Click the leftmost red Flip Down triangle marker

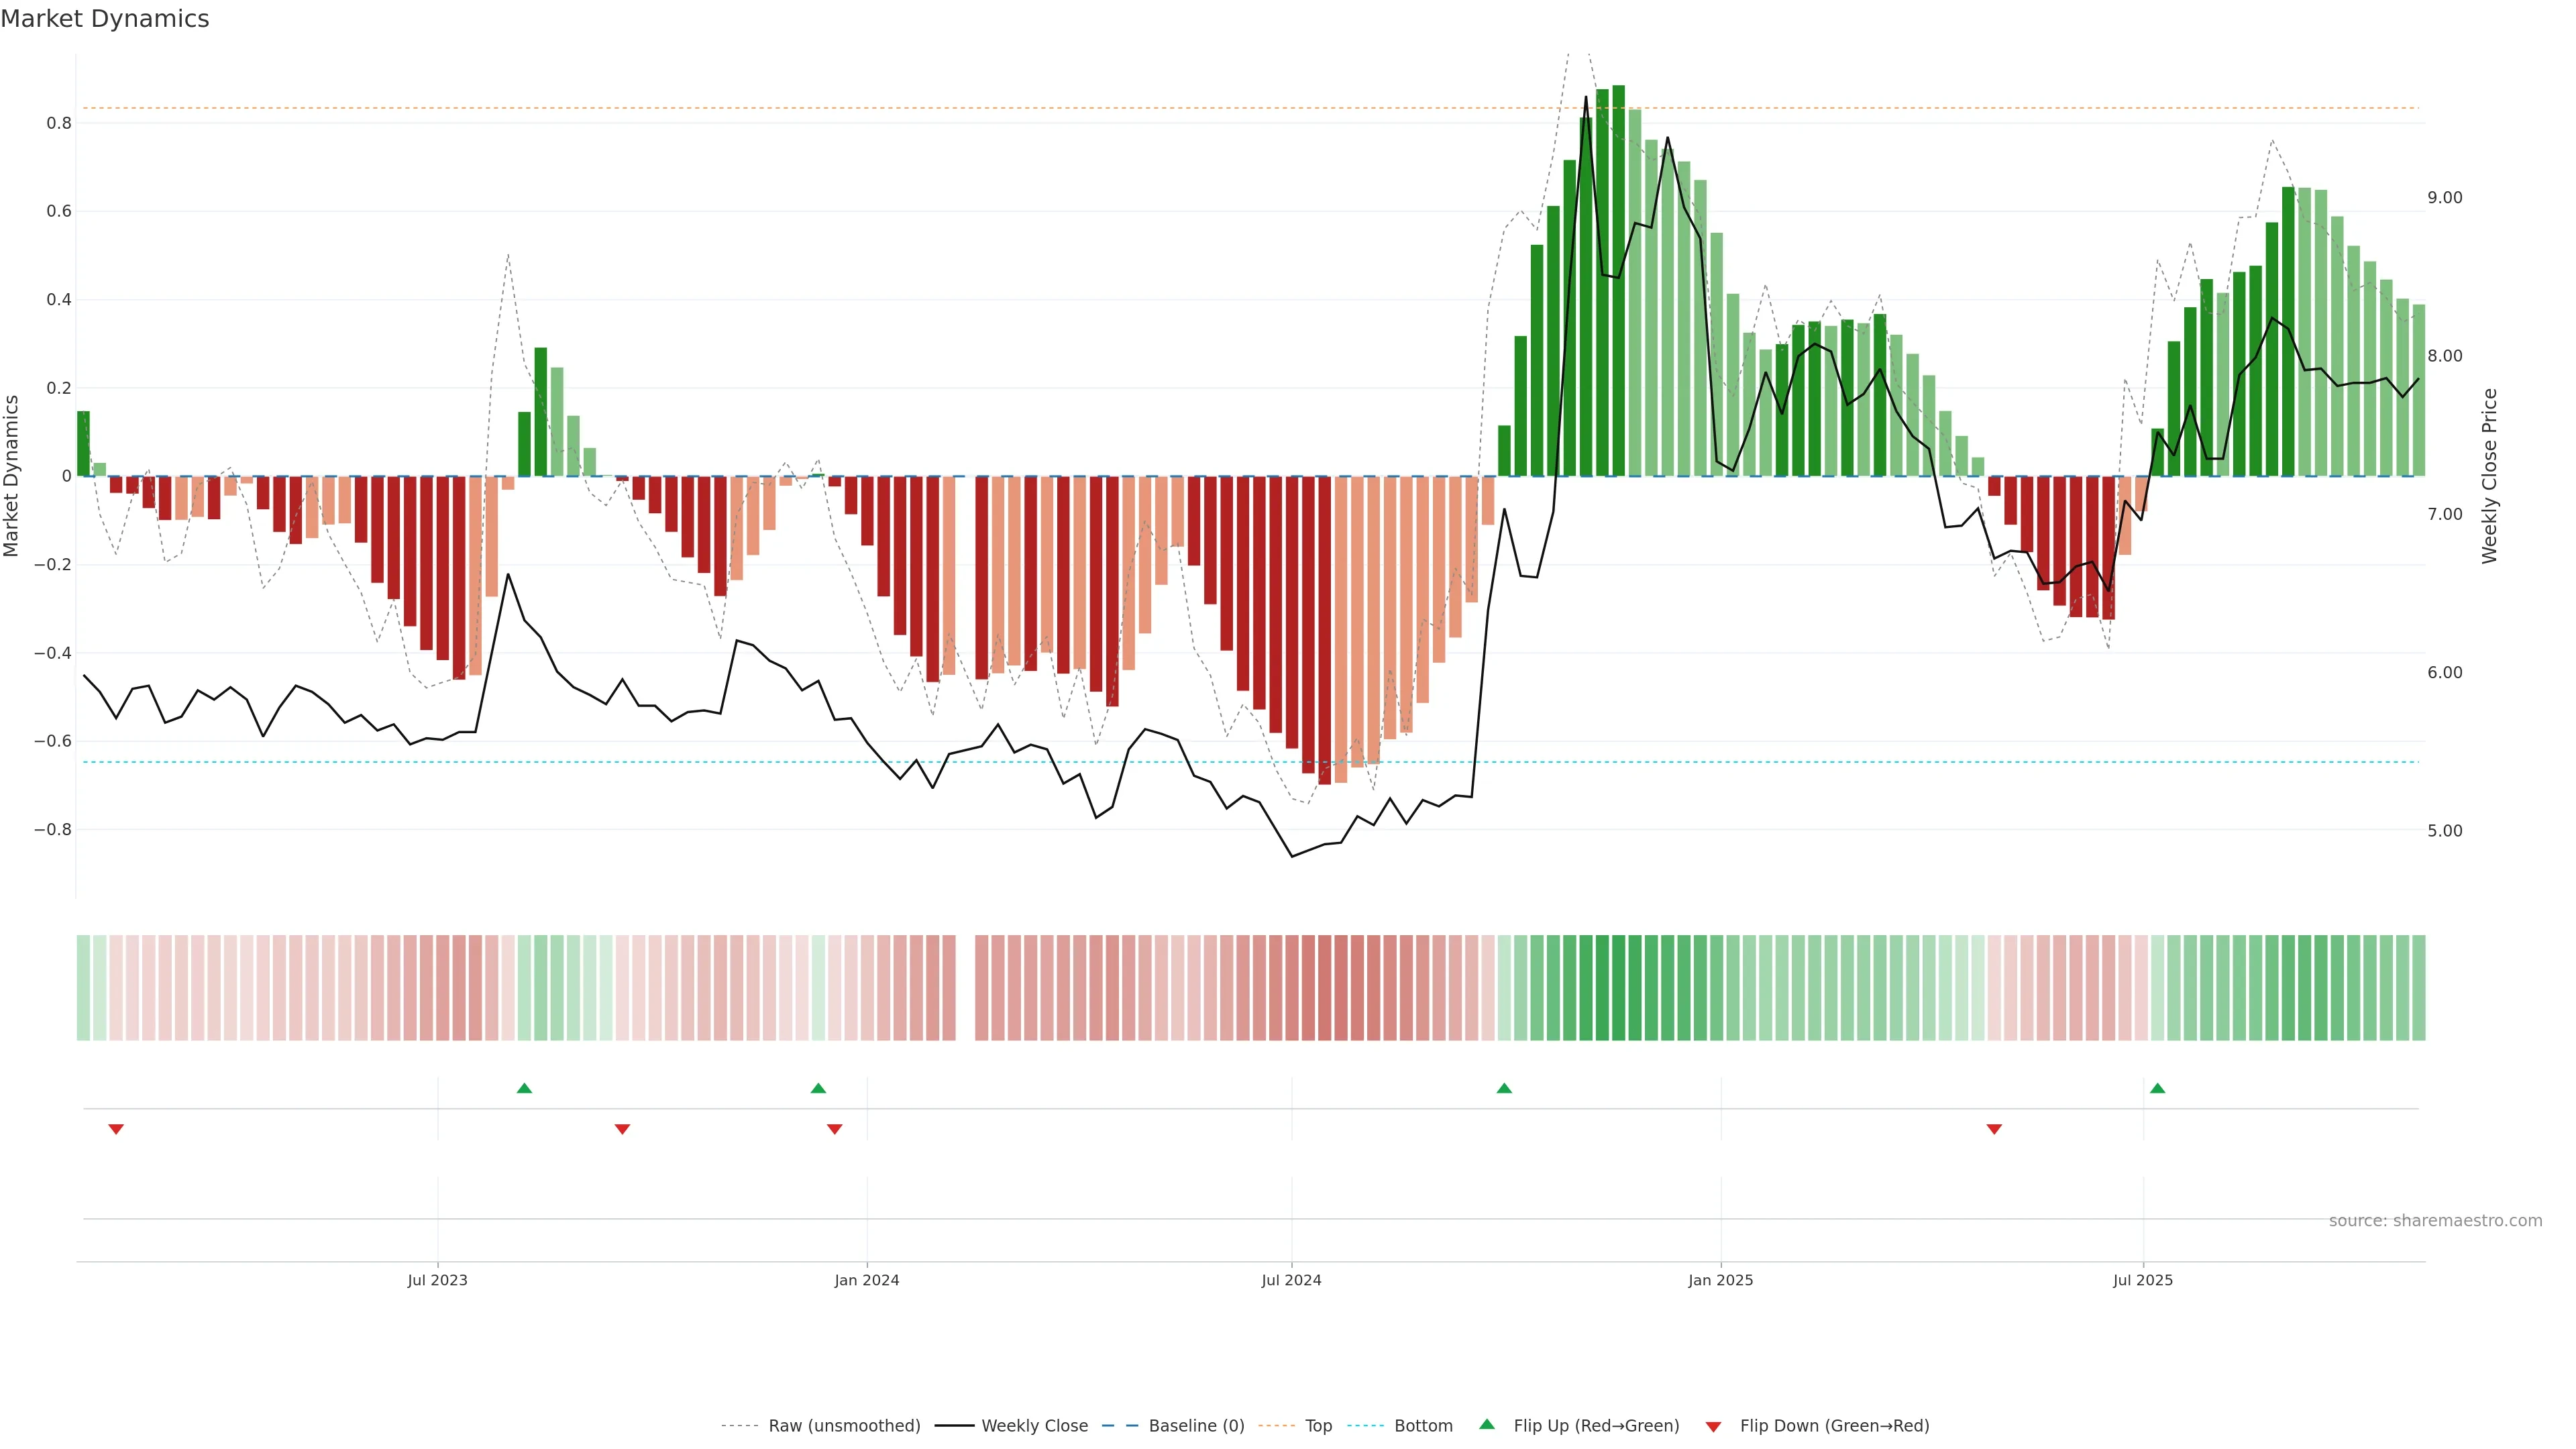pos(116,1129)
